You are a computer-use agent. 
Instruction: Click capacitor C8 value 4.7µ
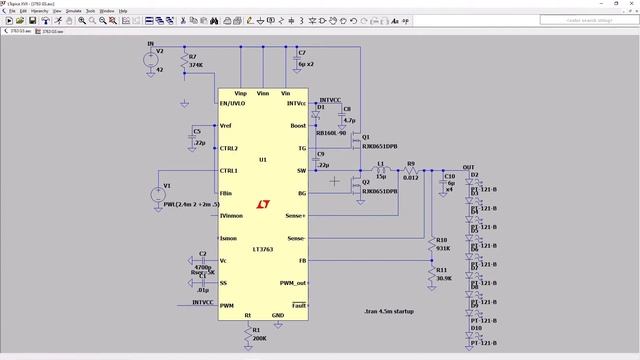349,120
